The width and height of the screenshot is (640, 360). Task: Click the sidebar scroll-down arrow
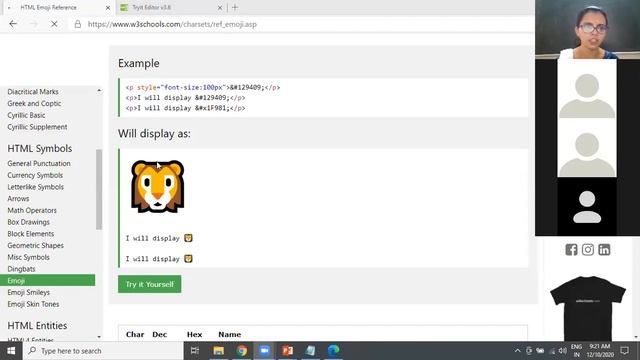[99, 337]
